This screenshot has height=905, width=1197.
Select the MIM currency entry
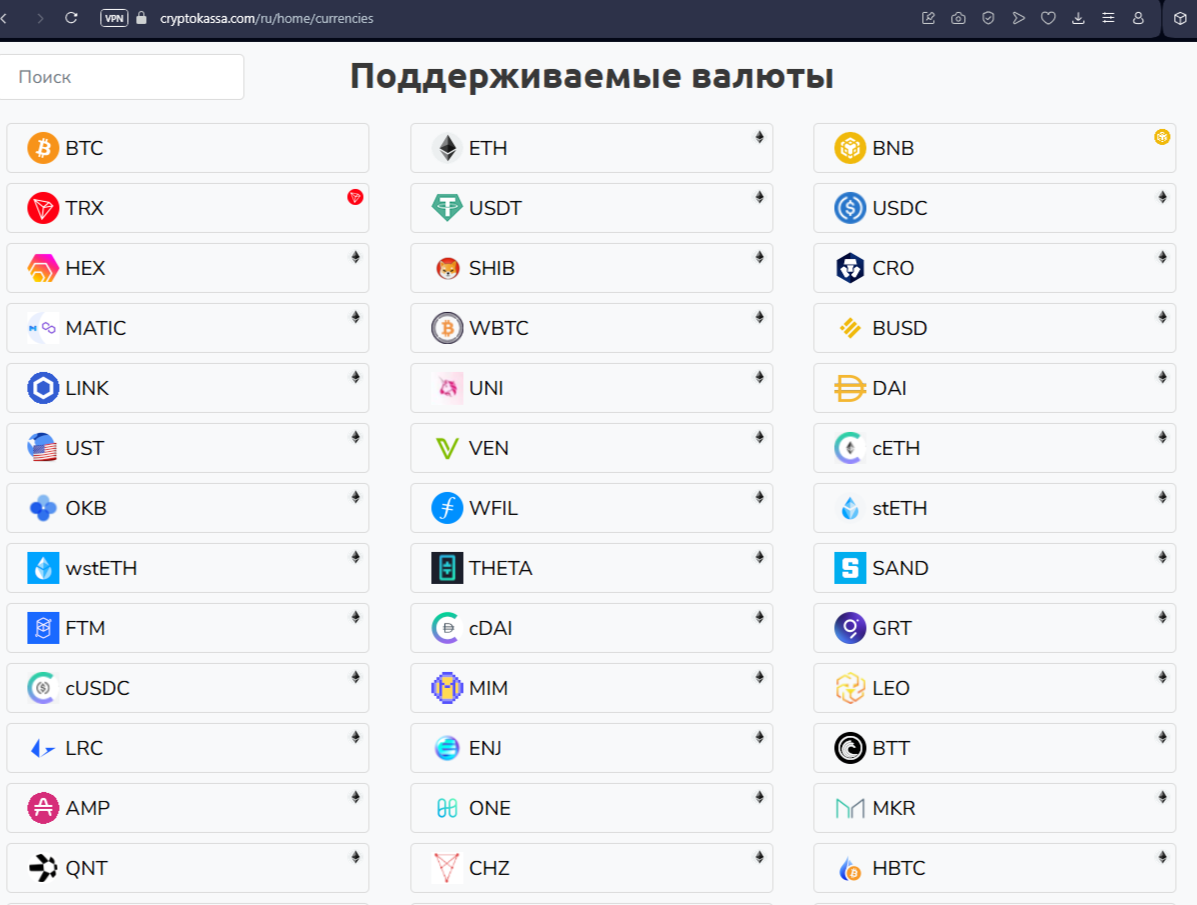pos(592,688)
